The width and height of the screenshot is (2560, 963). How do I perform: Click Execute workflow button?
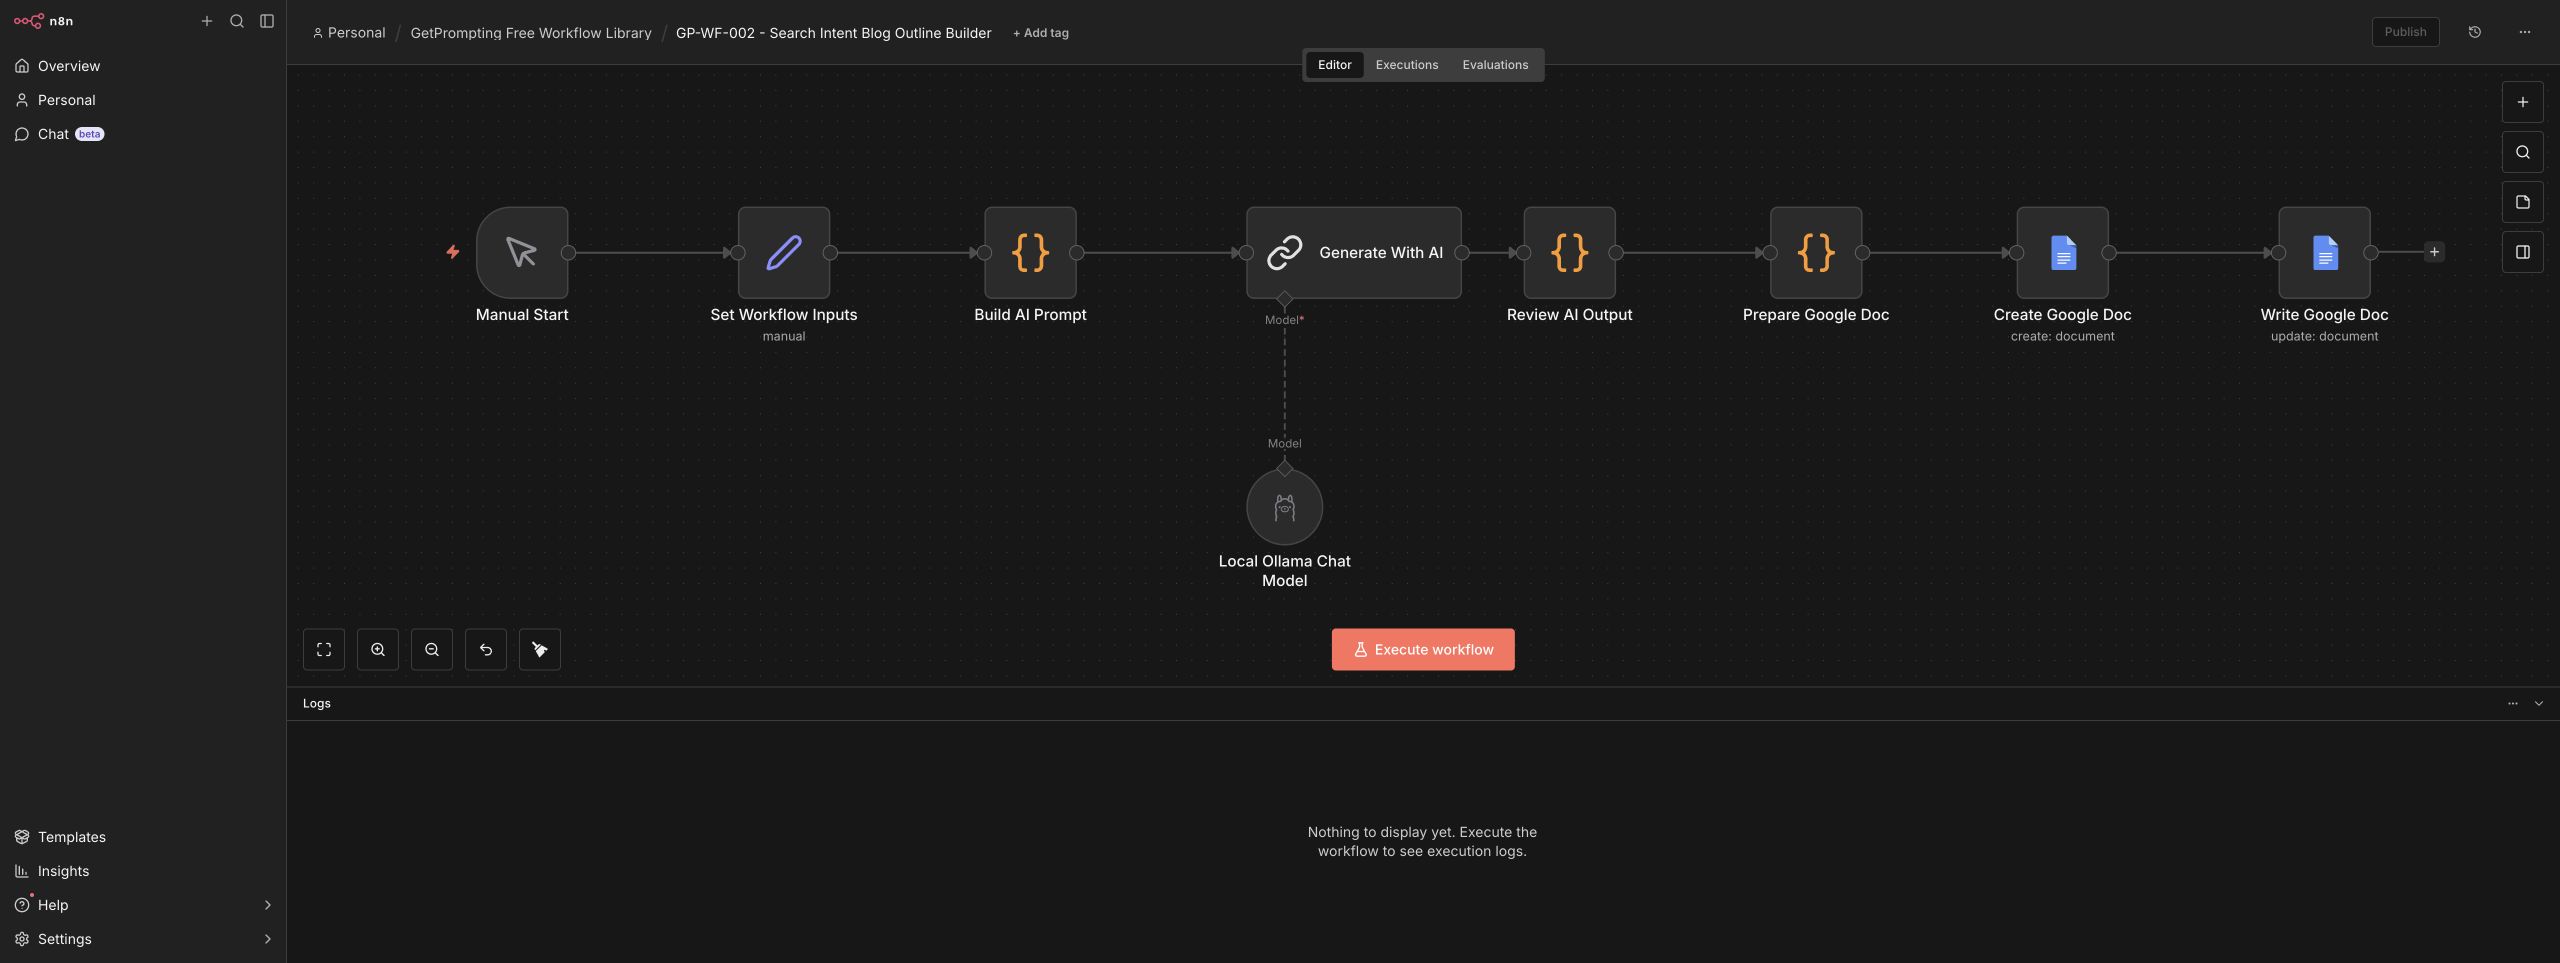(1422, 650)
